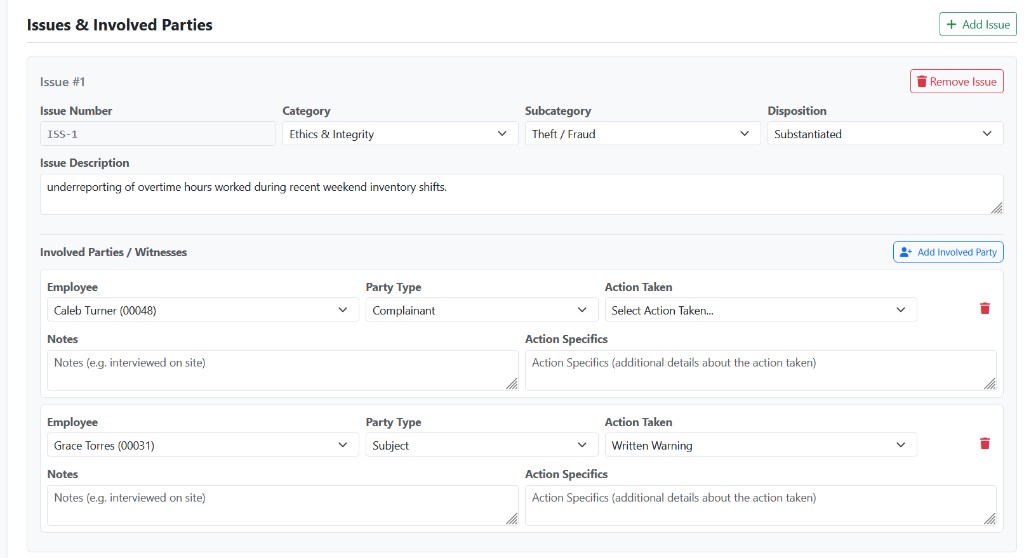Click the Issues & Involved Parties heading
Viewport: 1024px width, 558px height.
[120, 25]
